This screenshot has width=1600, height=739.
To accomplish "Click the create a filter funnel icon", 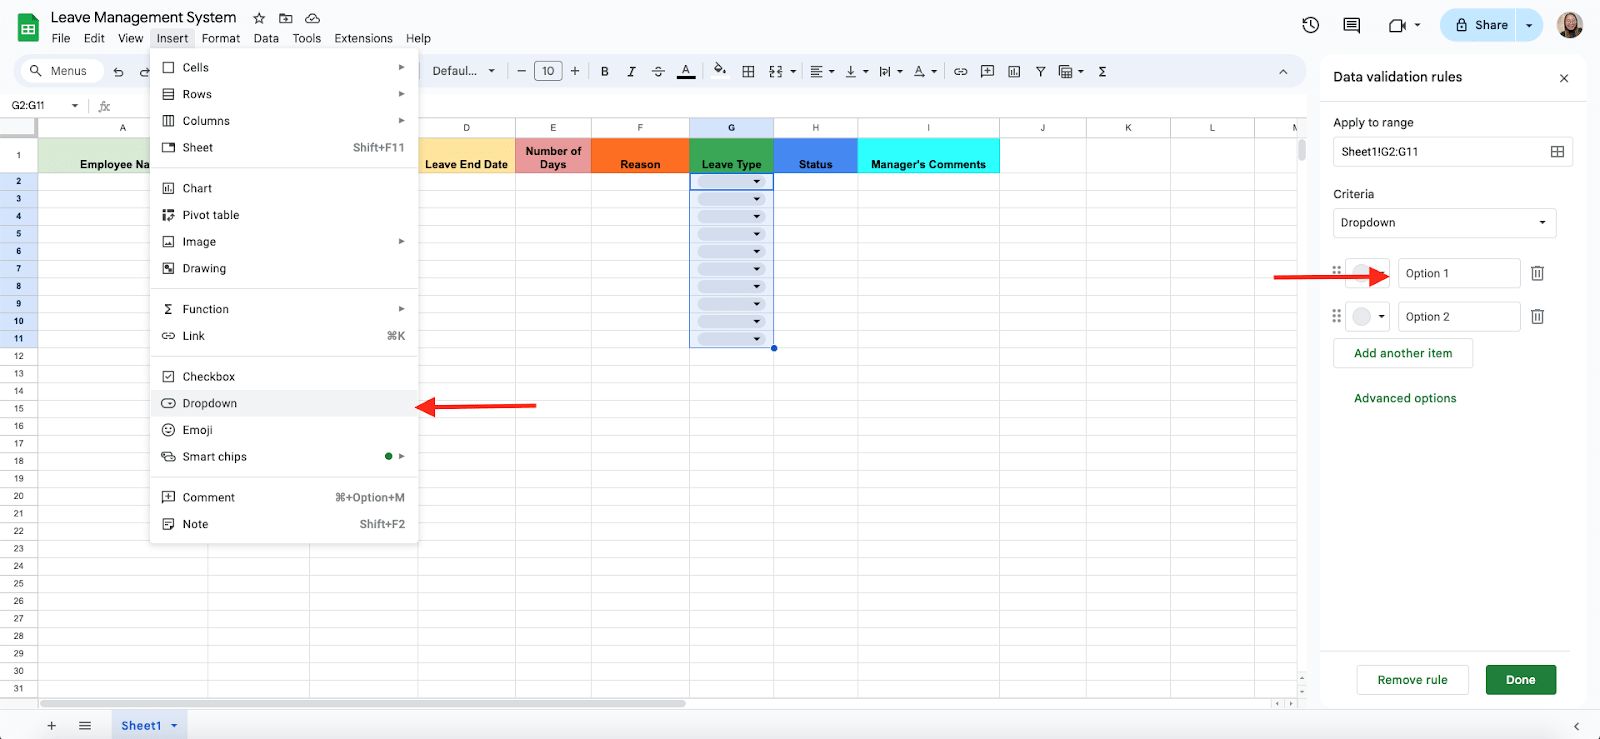I will pos(1041,71).
